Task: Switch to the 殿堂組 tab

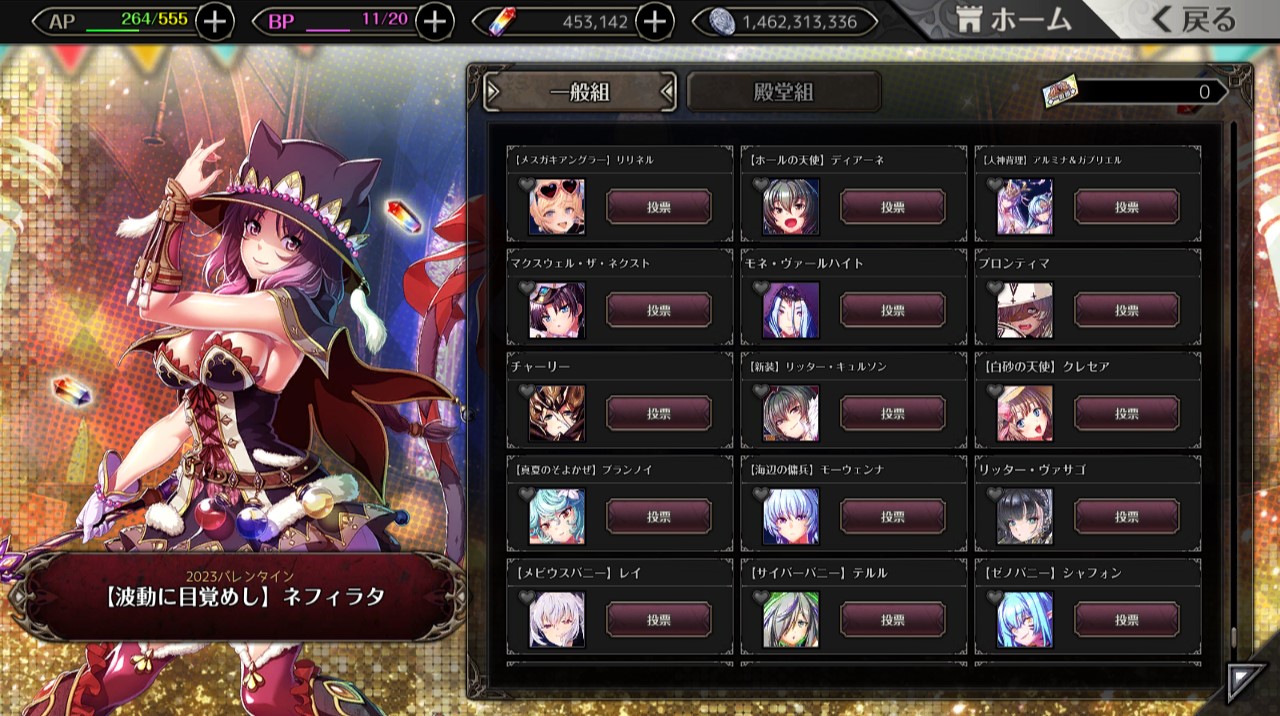Action: coord(784,93)
